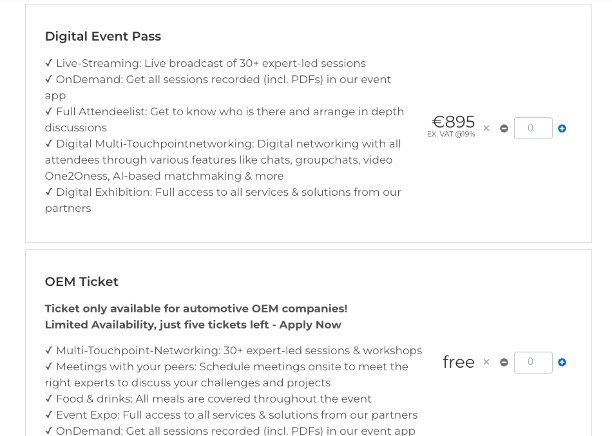The height and width of the screenshot is (436, 612).
Task: Click the checkmark before Multi-Touchpoint-Networking feature
Action: pyautogui.click(x=49, y=351)
